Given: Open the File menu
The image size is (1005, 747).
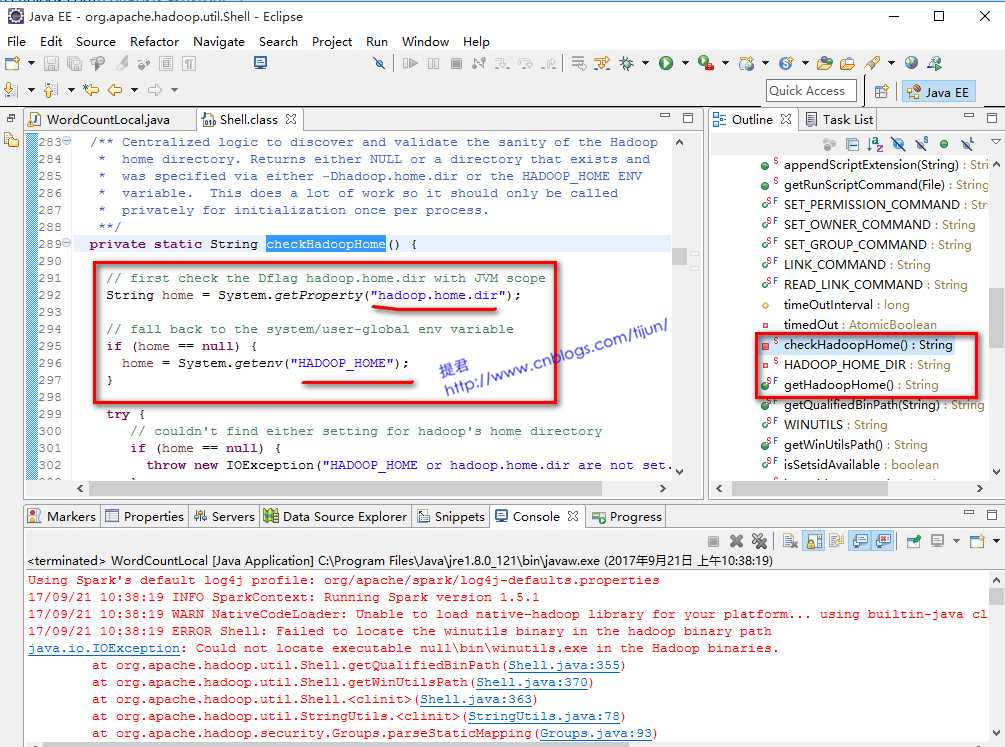Looking at the screenshot, I should (16, 42).
